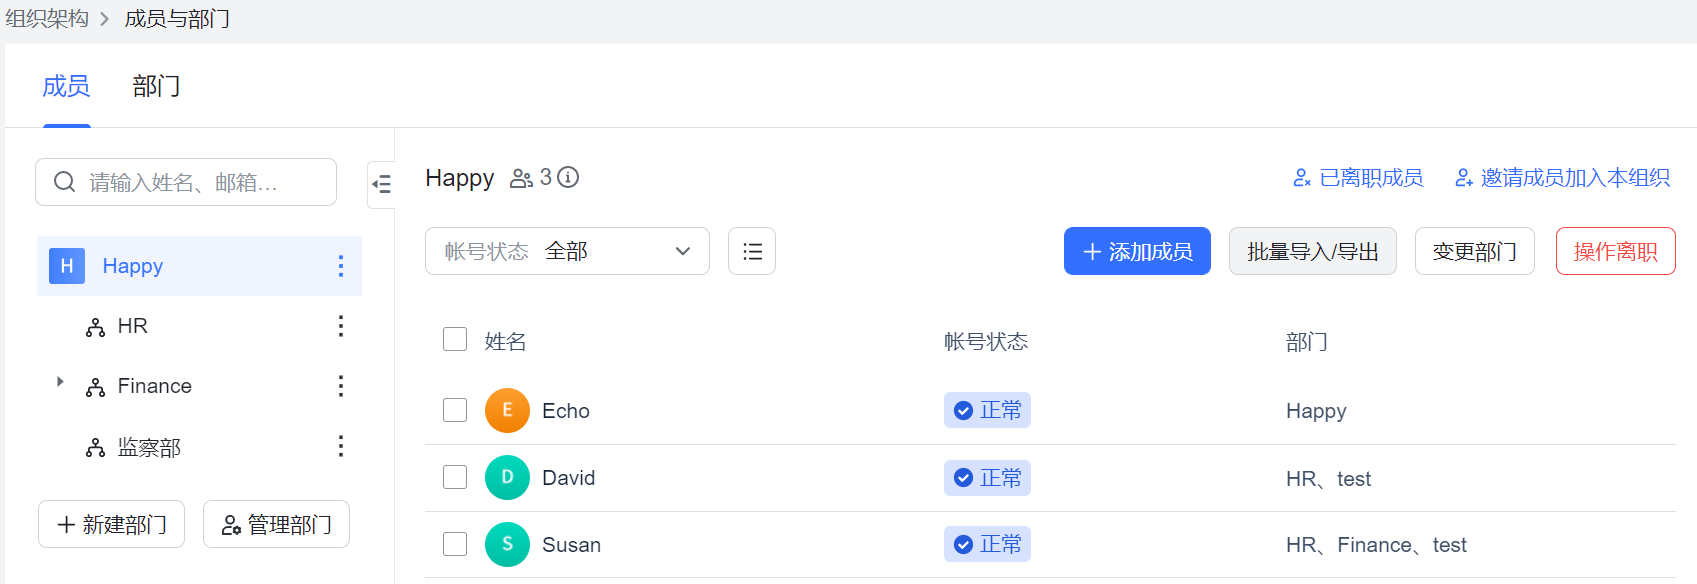
Task: Click the list view settings icon
Action: (x=752, y=251)
